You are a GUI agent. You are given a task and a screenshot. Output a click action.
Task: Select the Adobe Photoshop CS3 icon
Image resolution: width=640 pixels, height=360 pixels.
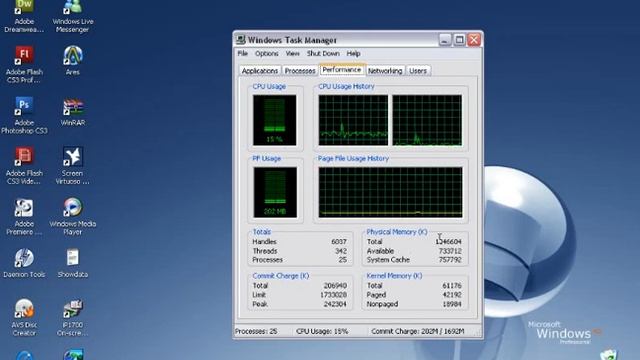(24, 116)
